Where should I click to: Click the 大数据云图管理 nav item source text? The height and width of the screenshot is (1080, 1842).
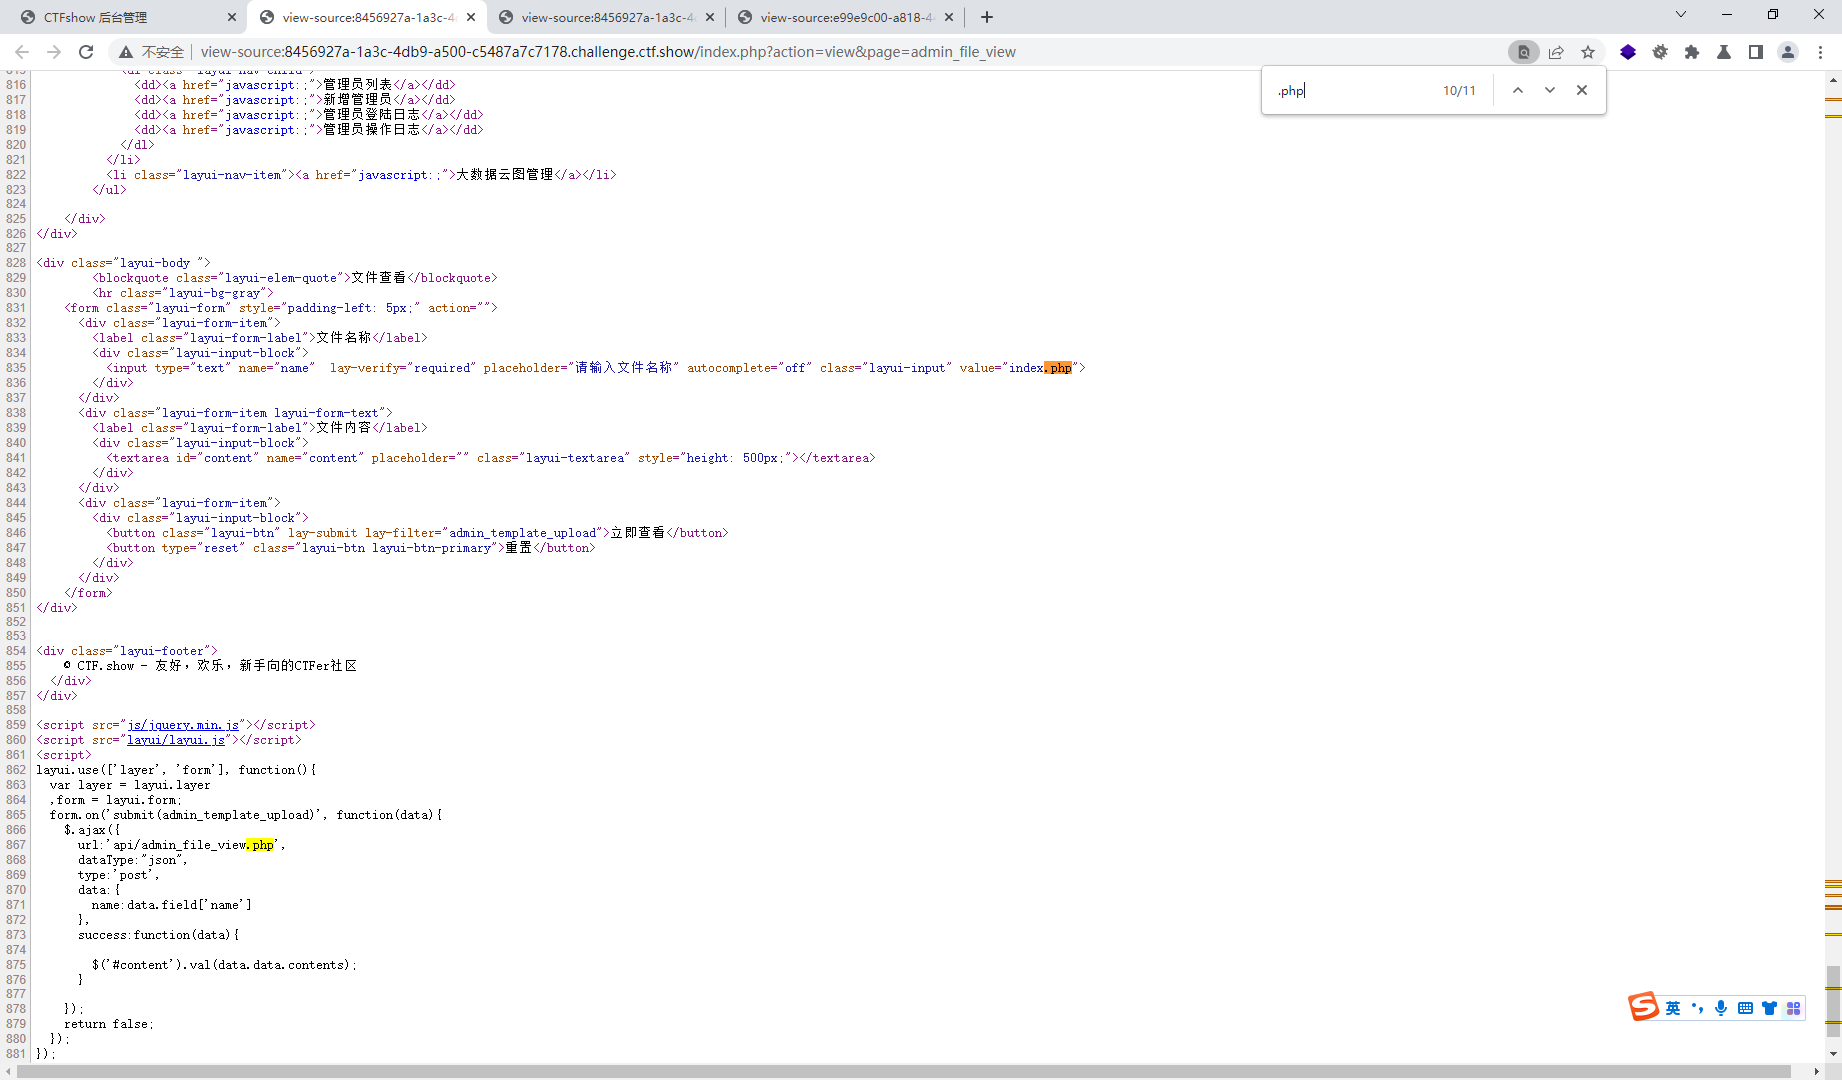point(505,175)
